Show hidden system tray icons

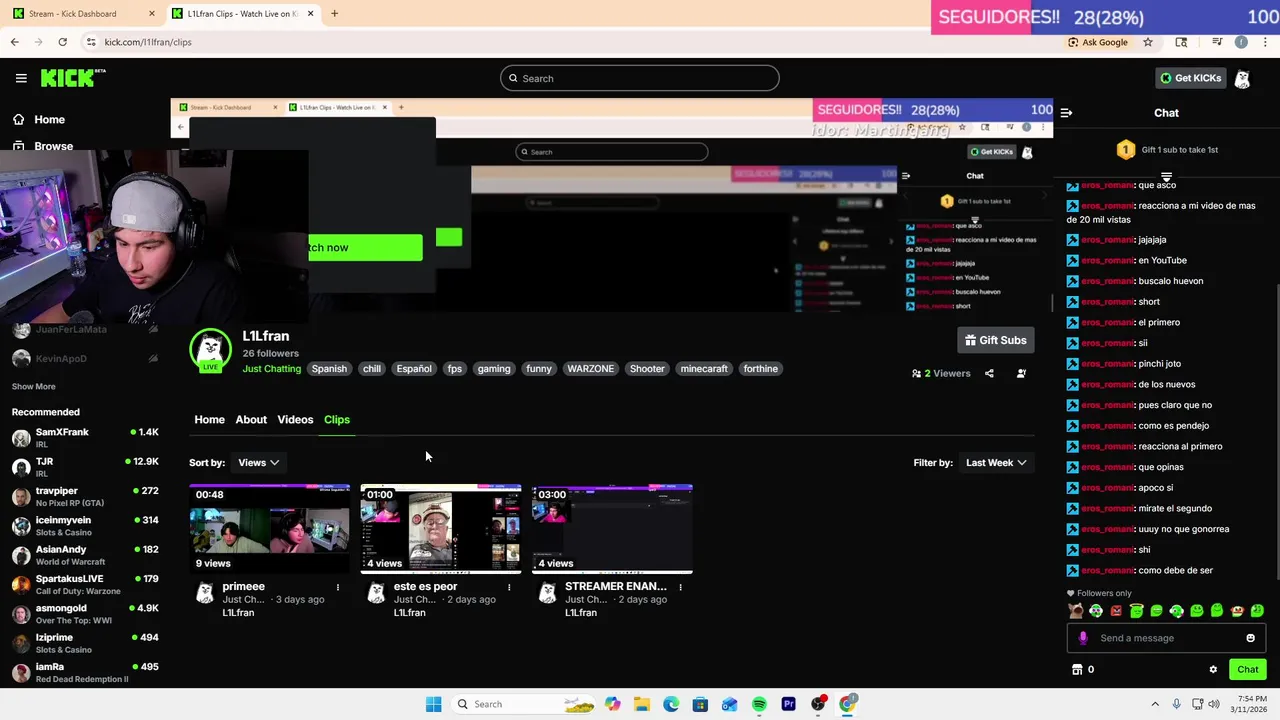click(x=1155, y=704)
